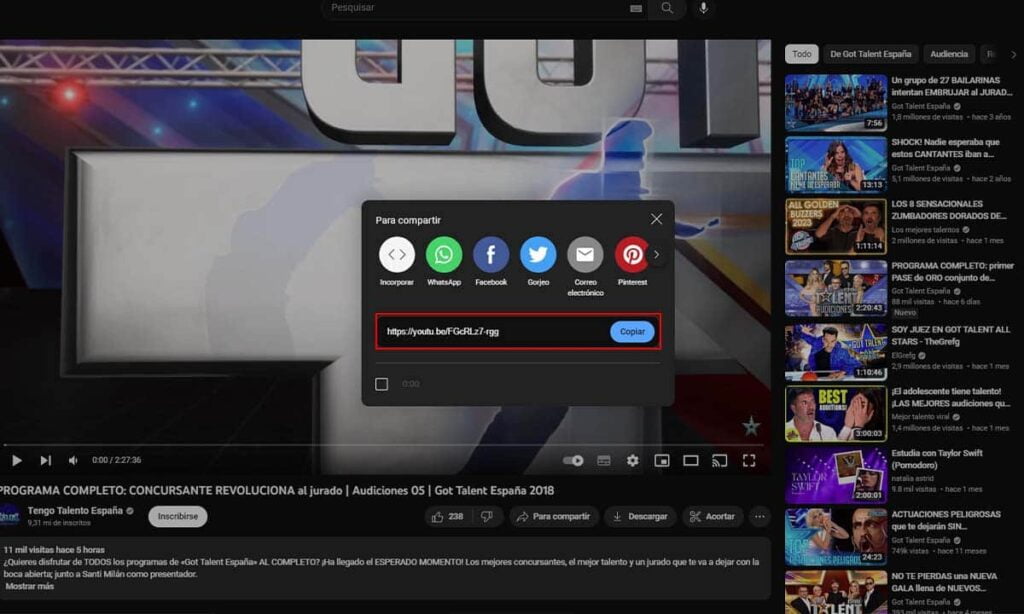
Task: Skip to next video
Action: 45,460
